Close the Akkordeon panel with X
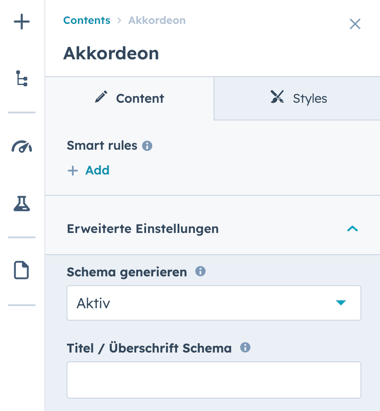 355,24
